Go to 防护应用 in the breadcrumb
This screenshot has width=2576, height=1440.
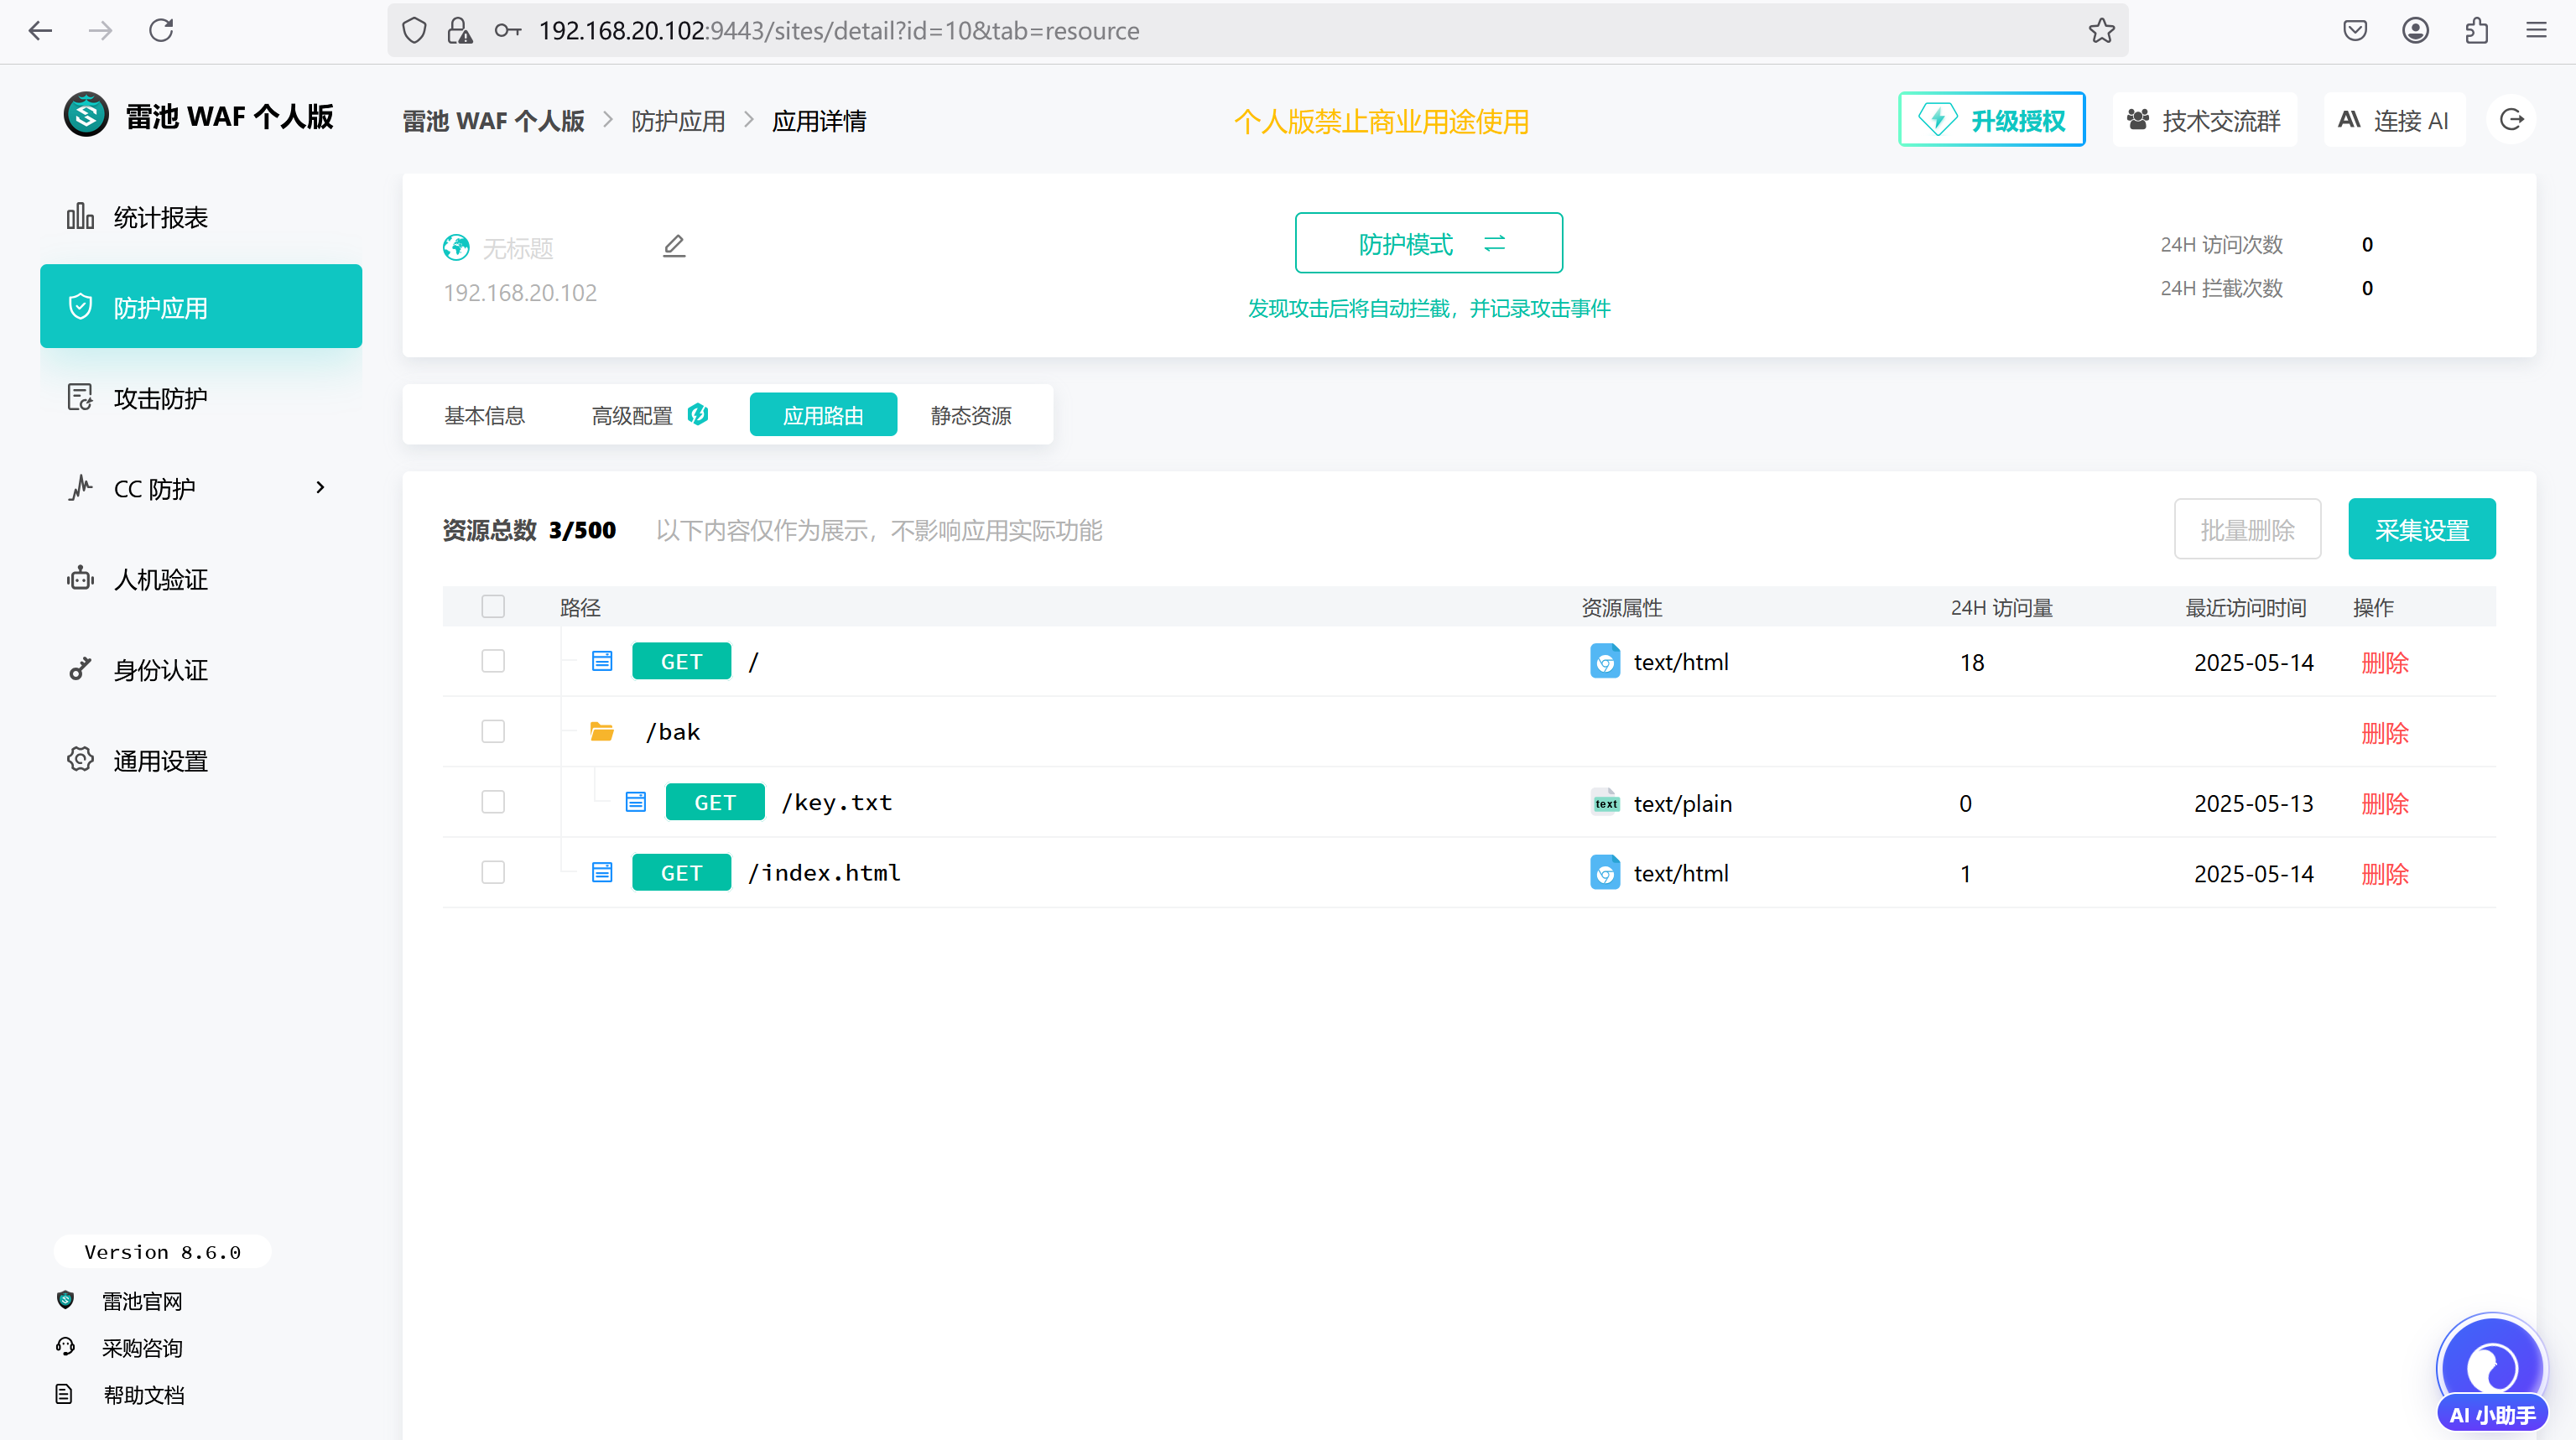(678, 121)
